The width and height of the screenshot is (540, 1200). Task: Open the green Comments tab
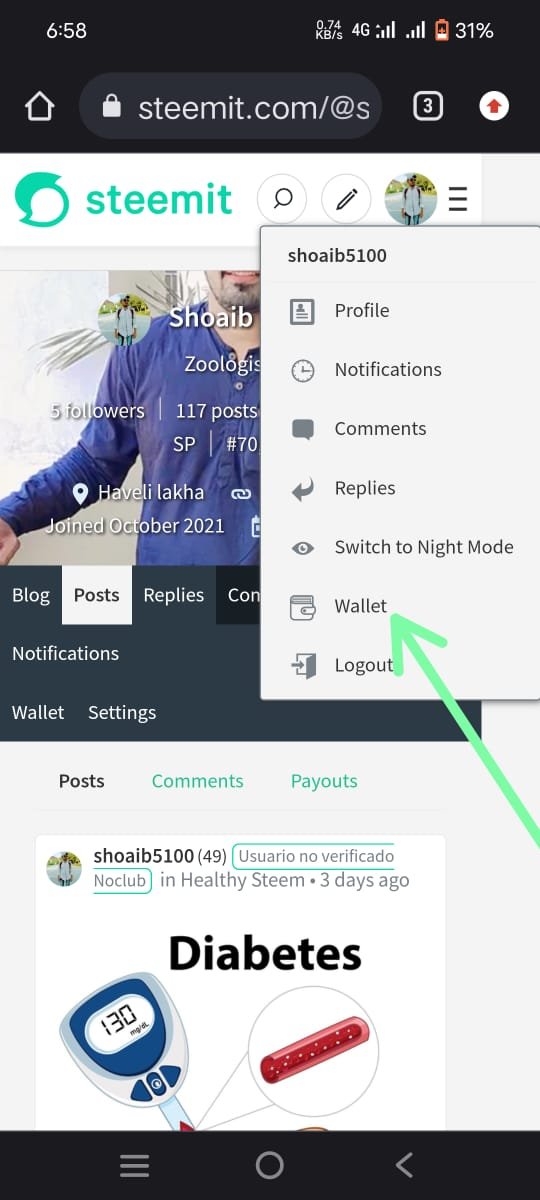(197, 781)
